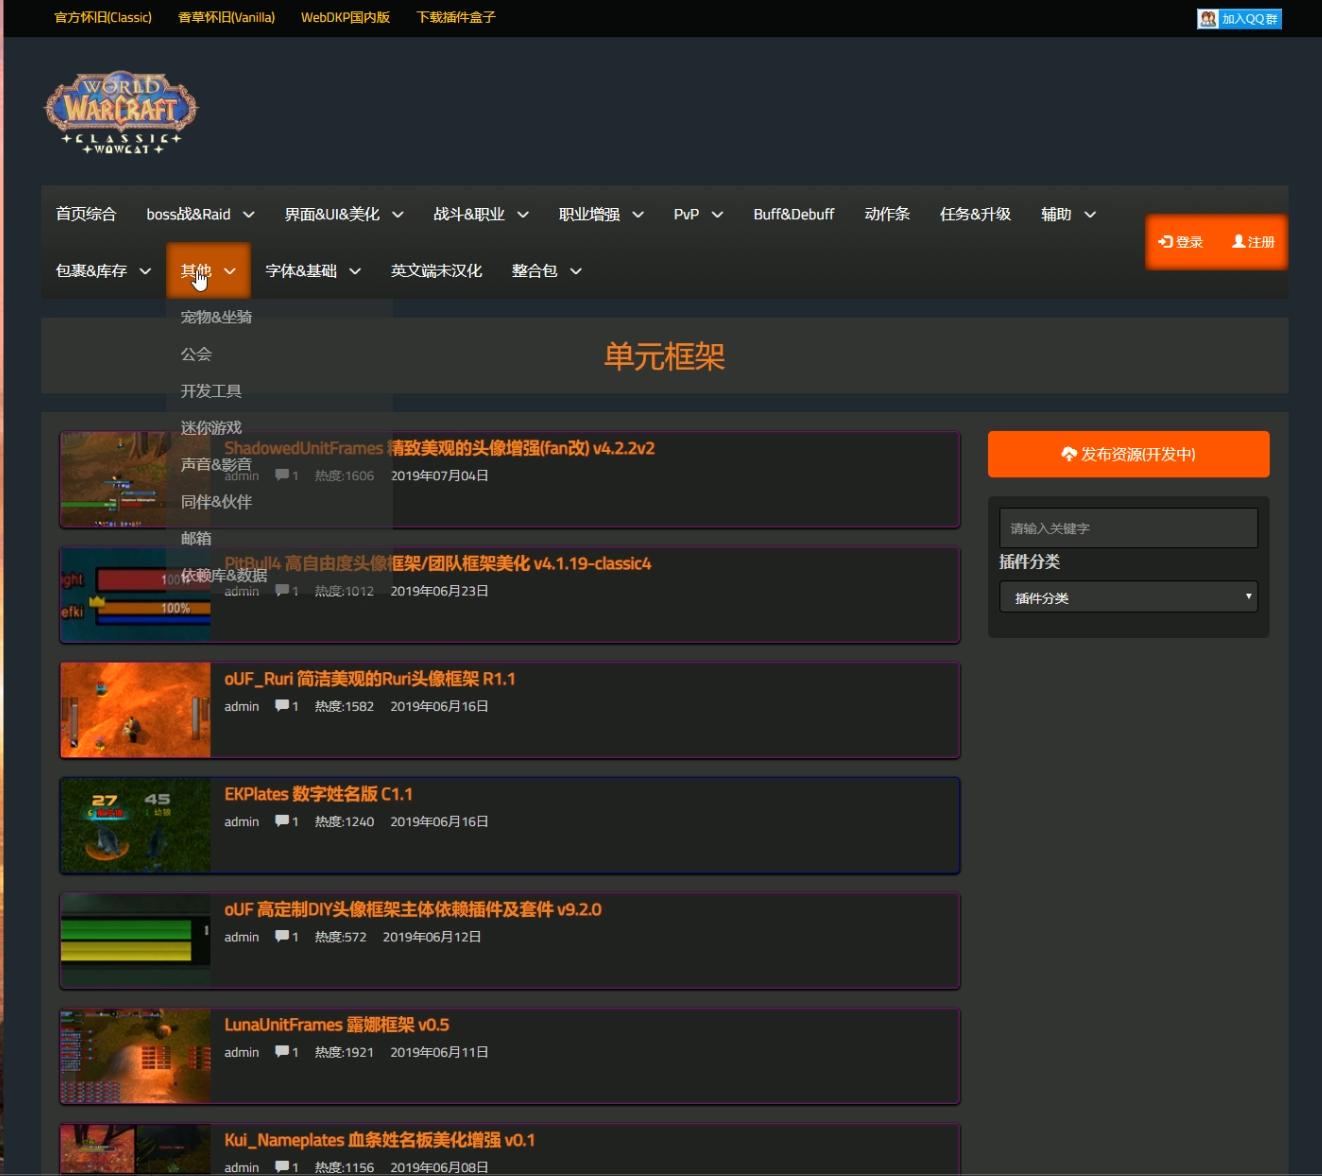This screenshot has height=1176, width=1322.
Task: Click admin author on EKPlates entry
Action: (x=241, y=821)
